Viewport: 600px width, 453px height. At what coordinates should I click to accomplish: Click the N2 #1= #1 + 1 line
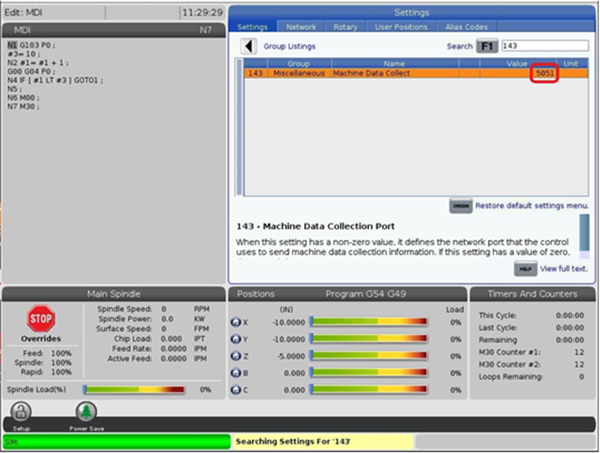(38, 63)
